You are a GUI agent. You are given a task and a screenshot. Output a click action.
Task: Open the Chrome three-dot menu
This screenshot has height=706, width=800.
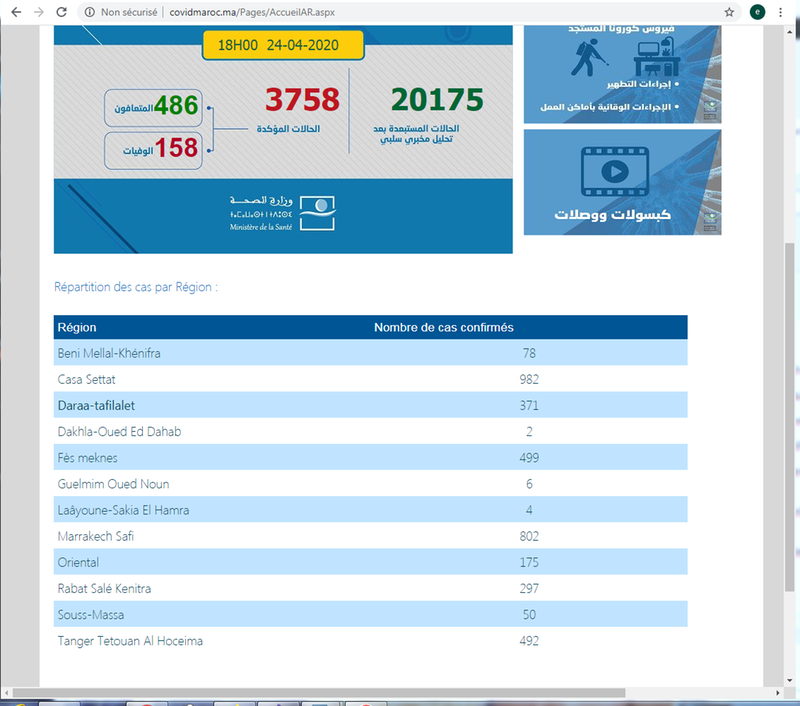point(782,12)
